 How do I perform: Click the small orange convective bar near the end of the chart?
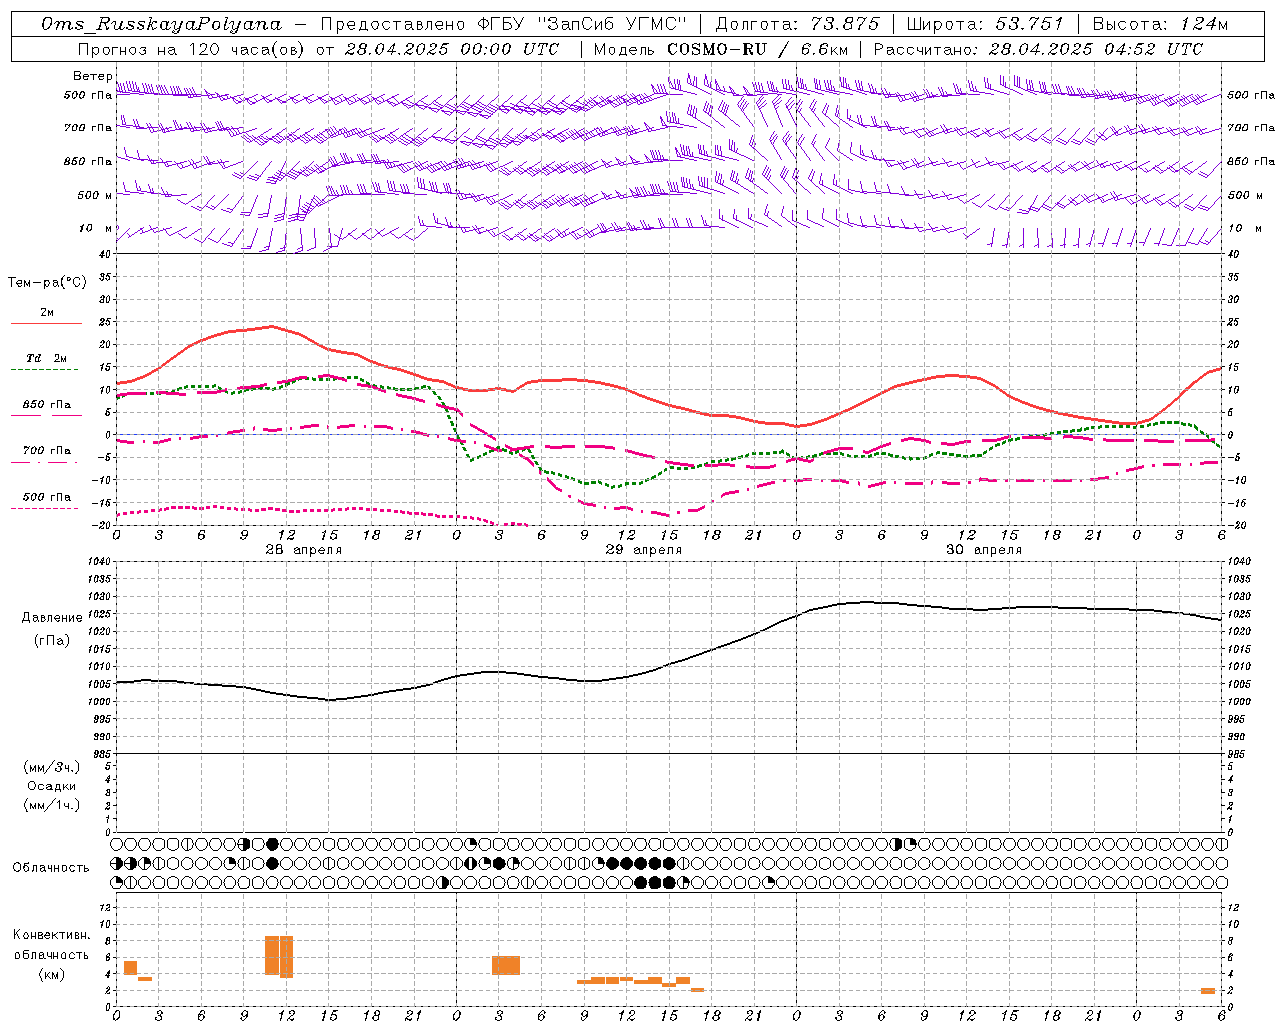pos(1208,991)
